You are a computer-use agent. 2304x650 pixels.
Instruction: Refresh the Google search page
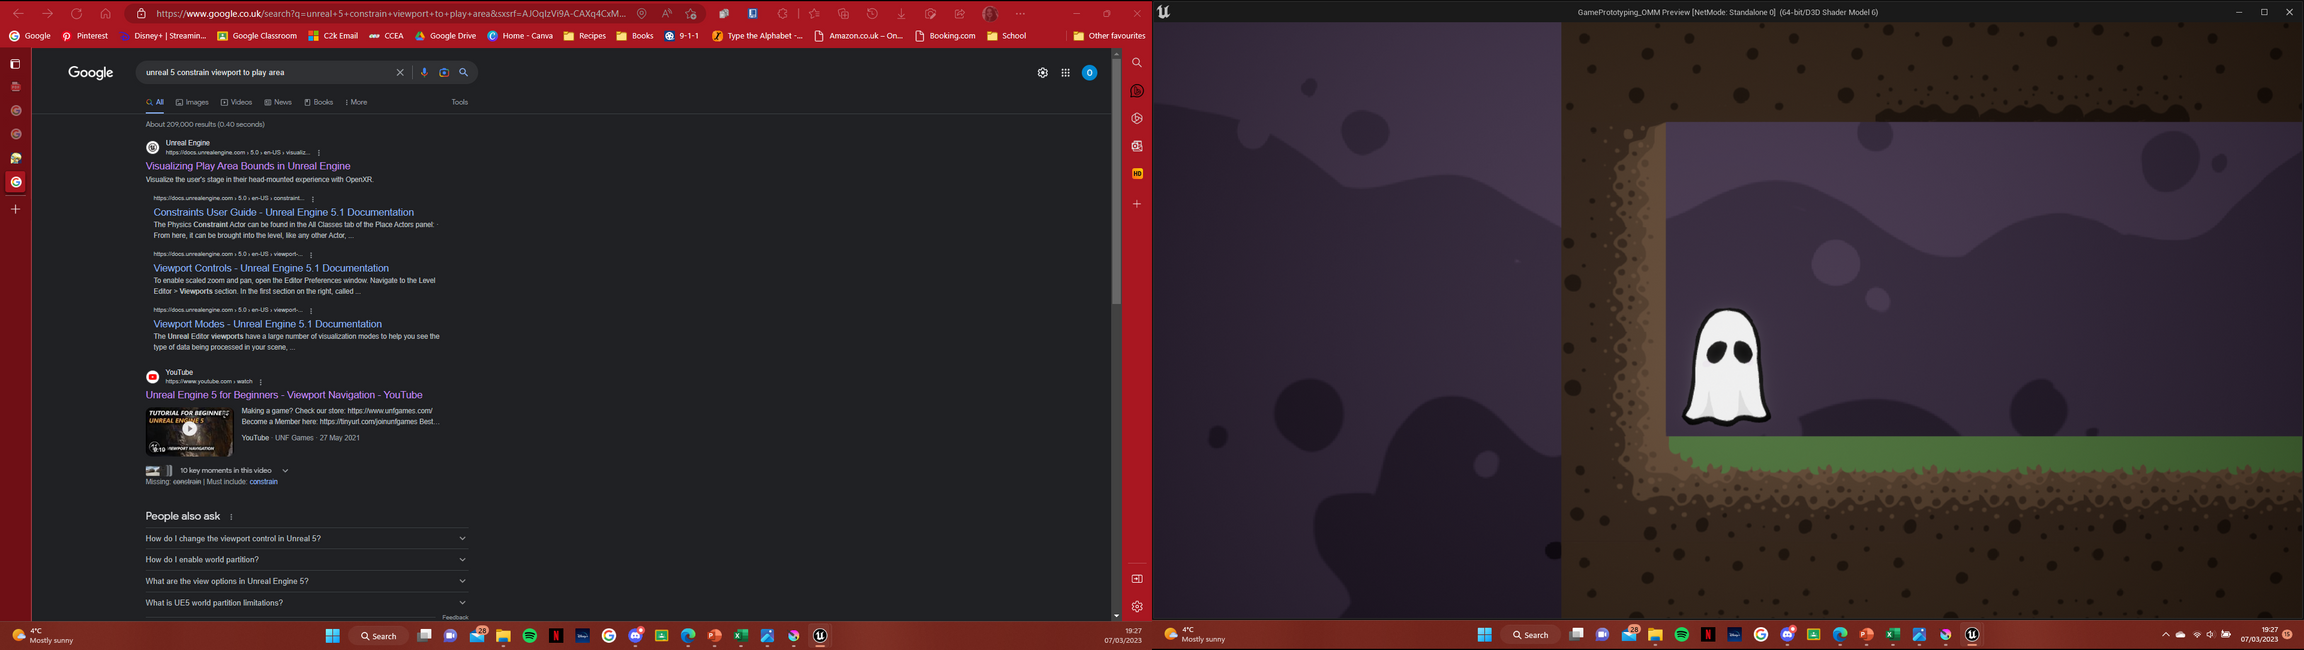pyautogui.click(x=76, y=14)
